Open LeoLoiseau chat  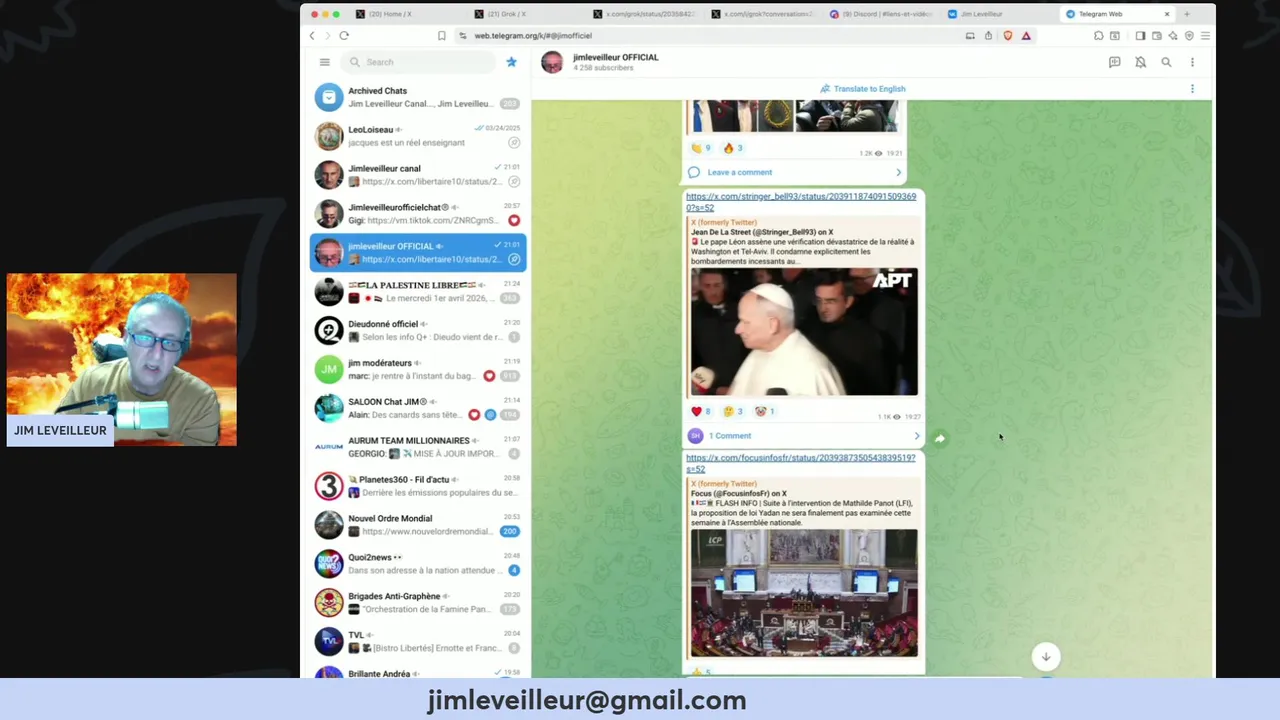click(x=418, y=136)
